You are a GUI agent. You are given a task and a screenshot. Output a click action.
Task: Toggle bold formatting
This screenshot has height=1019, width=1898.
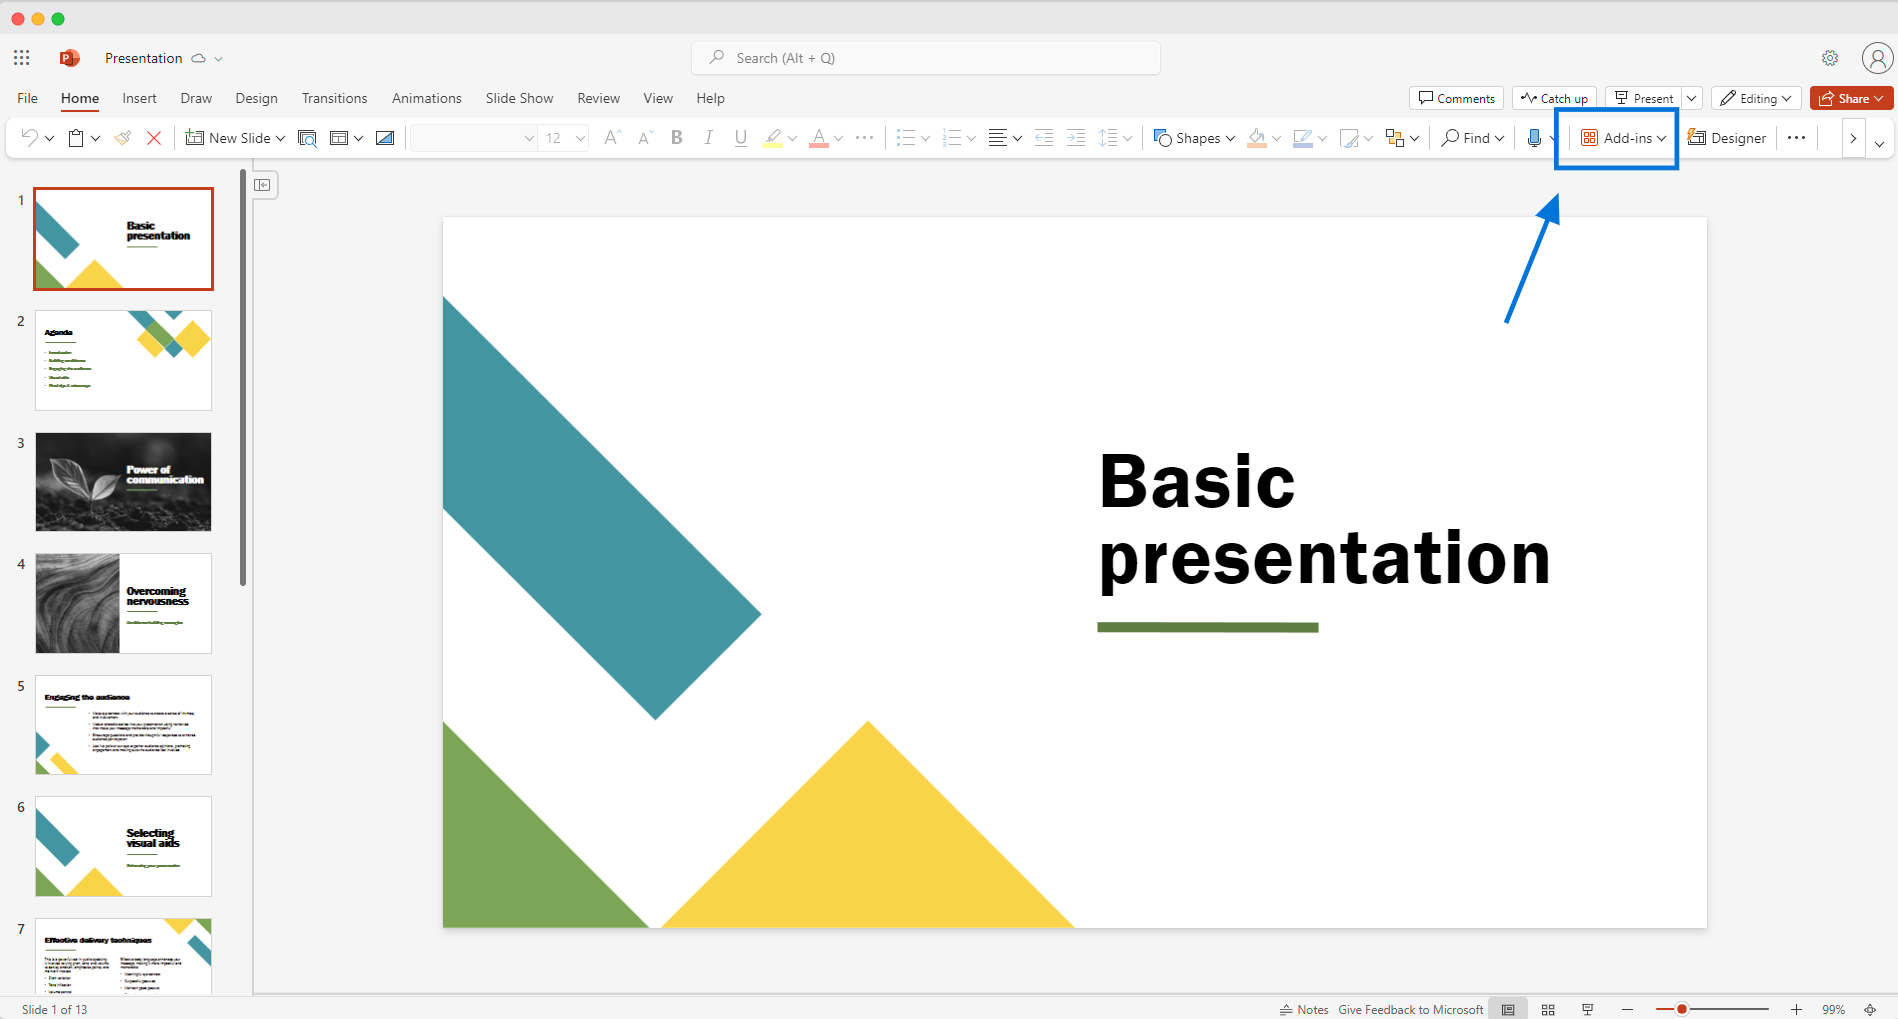677,137
